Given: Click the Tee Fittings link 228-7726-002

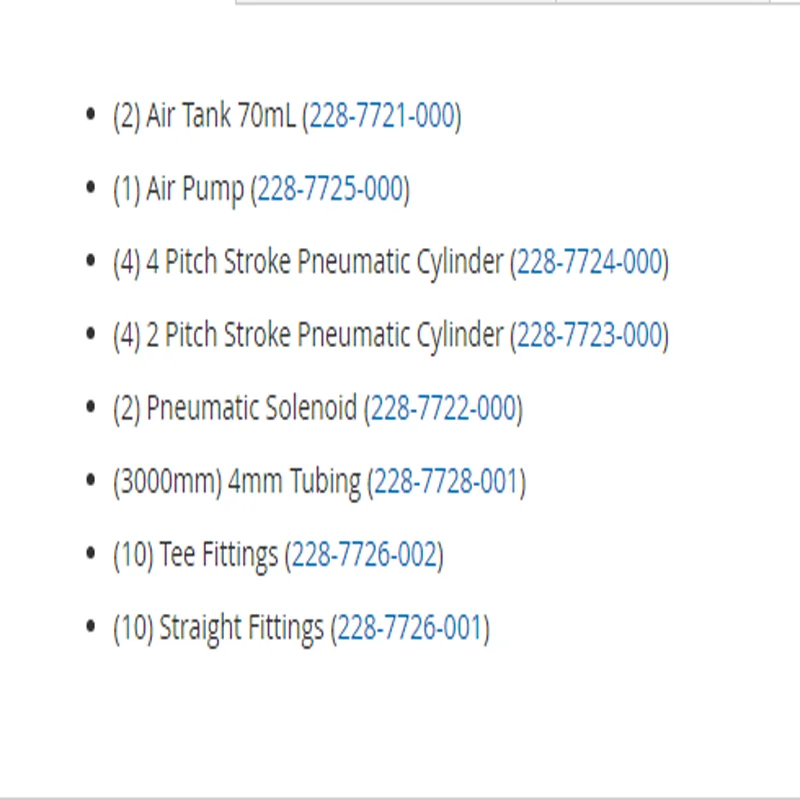Looking at the screenshot, I should point(364,555).
